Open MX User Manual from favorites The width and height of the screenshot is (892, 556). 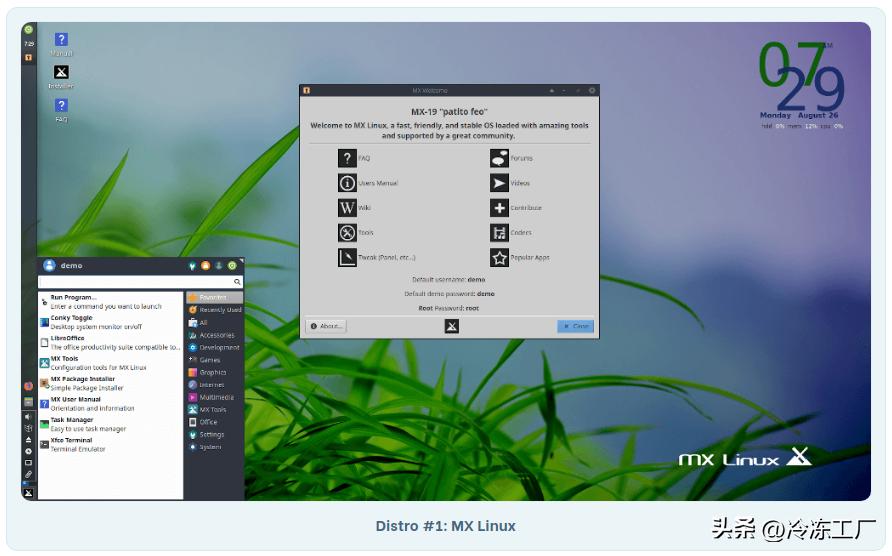(x=111, y=404)
